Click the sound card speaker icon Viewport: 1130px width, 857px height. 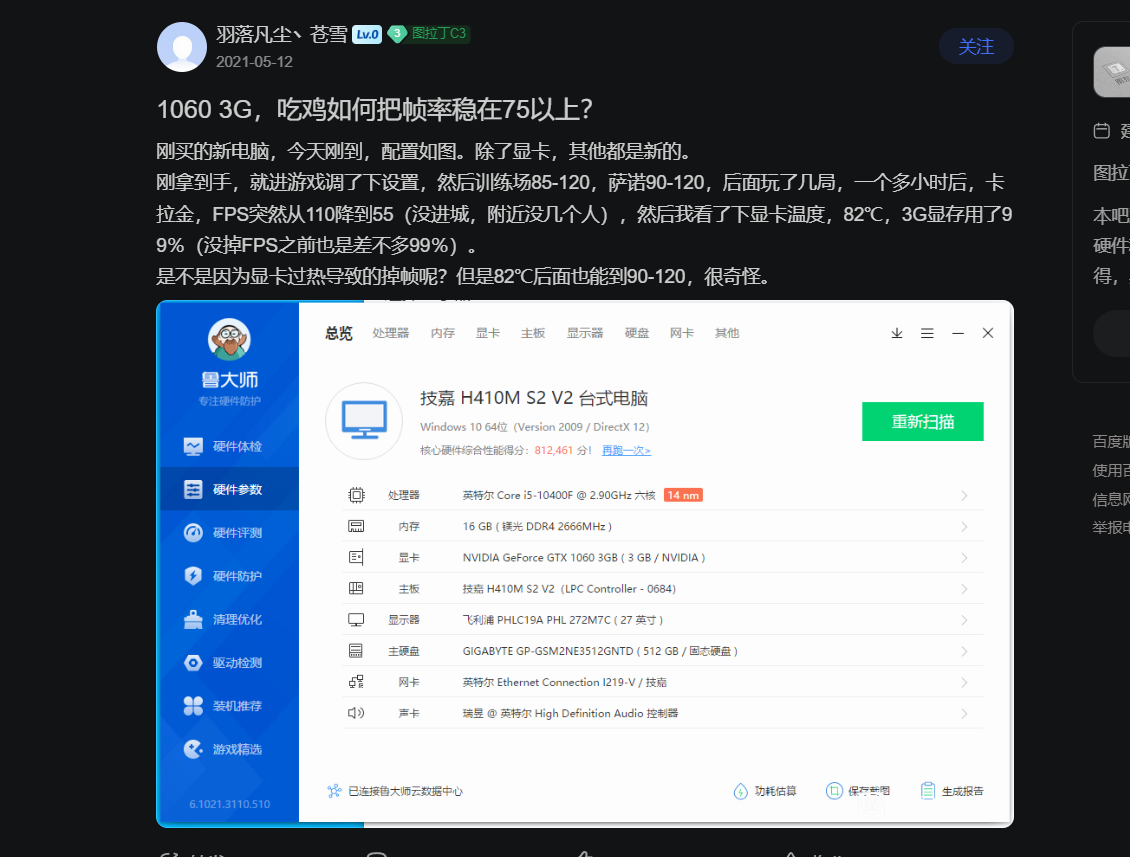356,713
